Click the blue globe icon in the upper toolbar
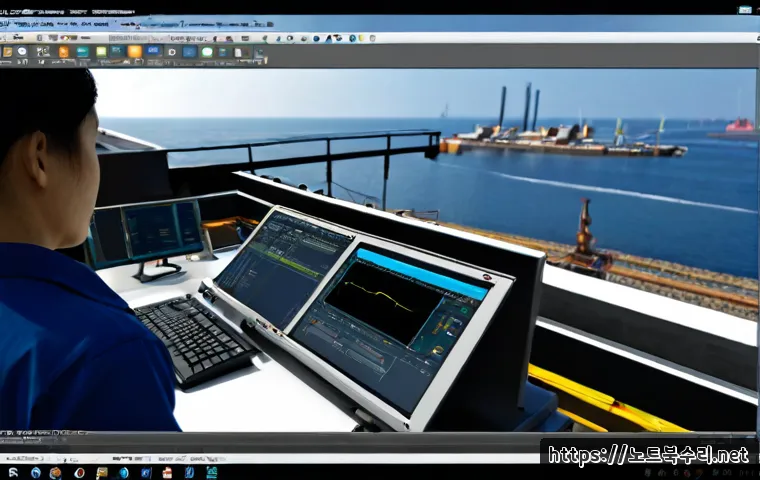760x480 pixels. click(x=316, y=38)
